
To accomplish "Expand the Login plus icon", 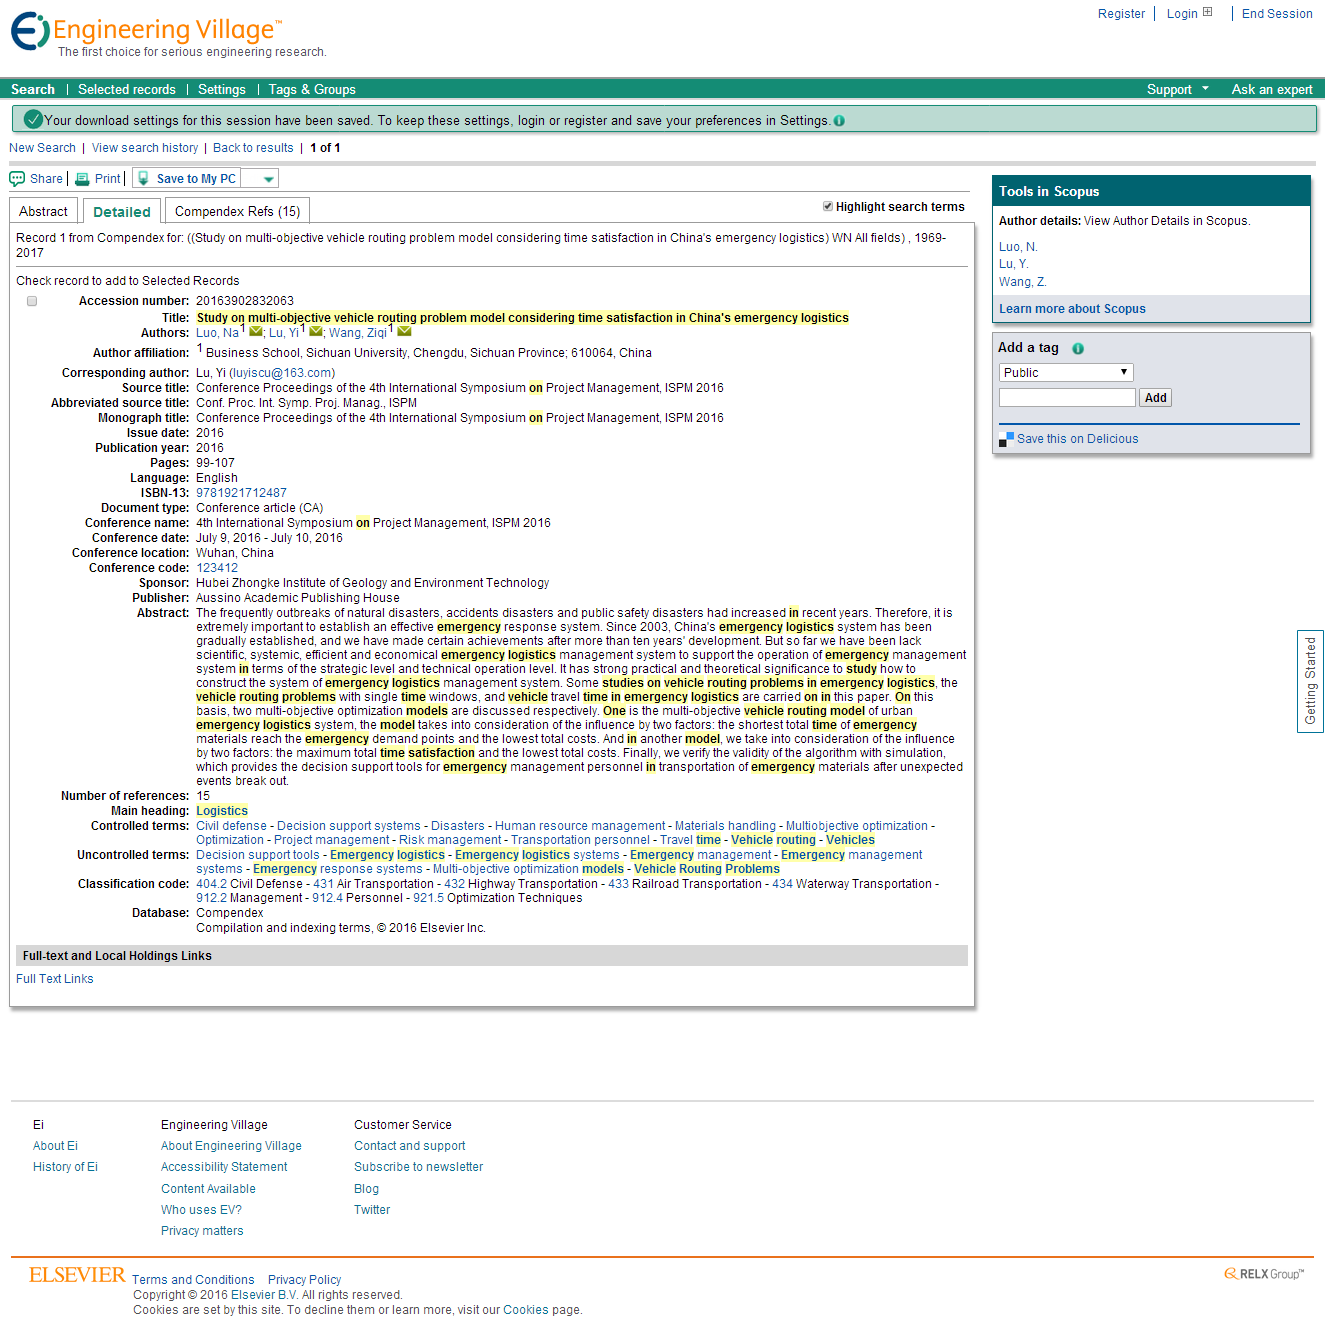I will point(1207,13).
